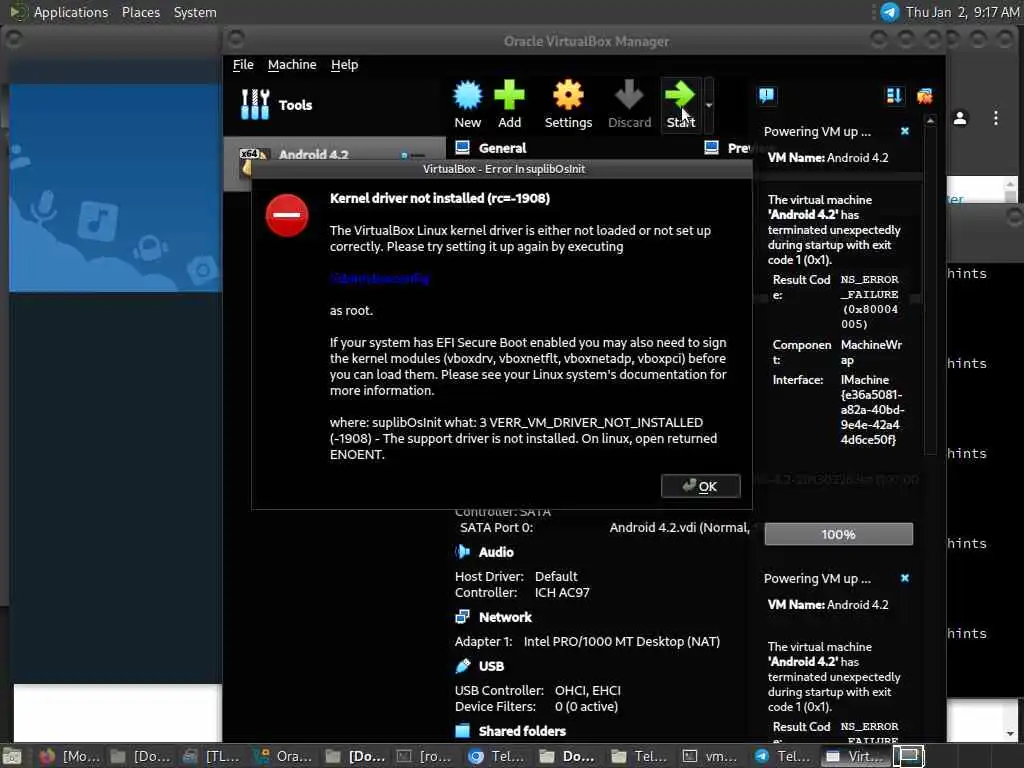Switch to vm... terminal taskbar entry
The image size is (1024, 768).
coord(710,756)
